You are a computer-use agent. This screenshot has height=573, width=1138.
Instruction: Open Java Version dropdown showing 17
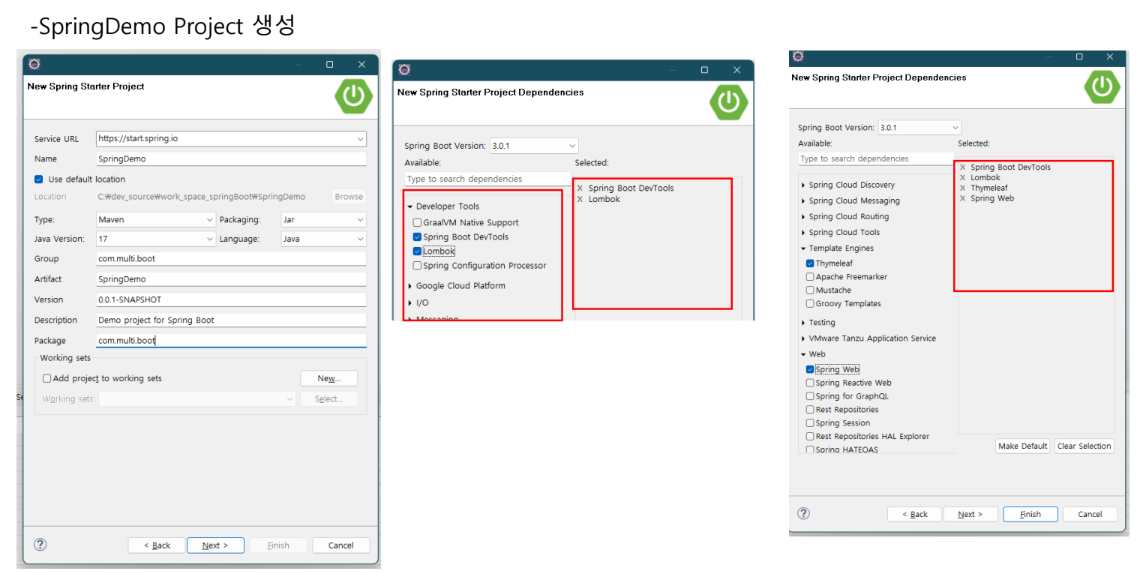tap(210, 239)
